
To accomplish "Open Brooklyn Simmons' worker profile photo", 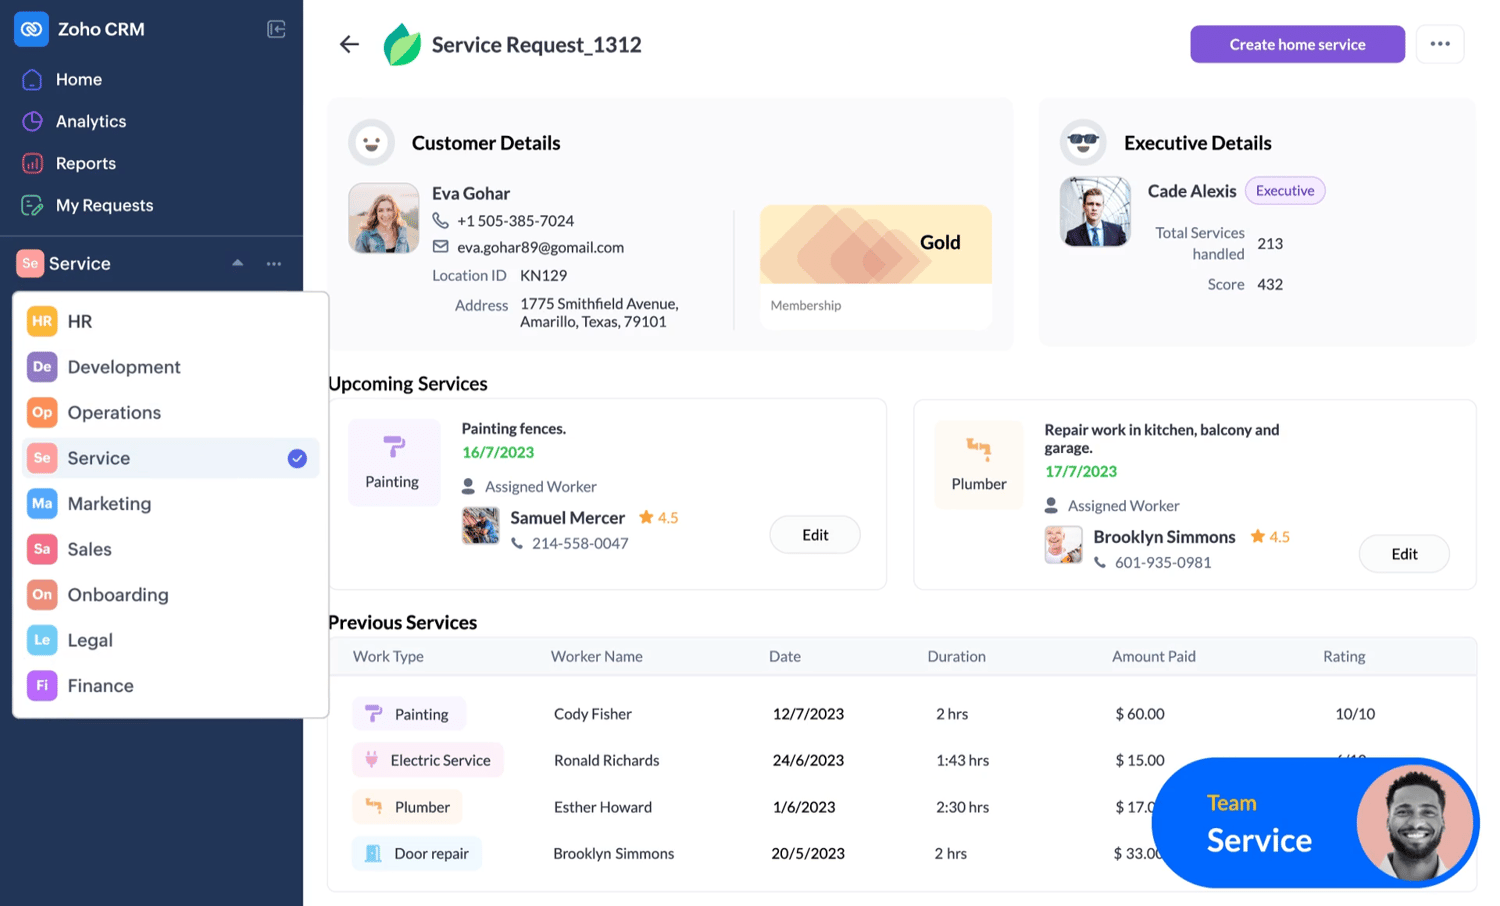I will point(1063,545).
